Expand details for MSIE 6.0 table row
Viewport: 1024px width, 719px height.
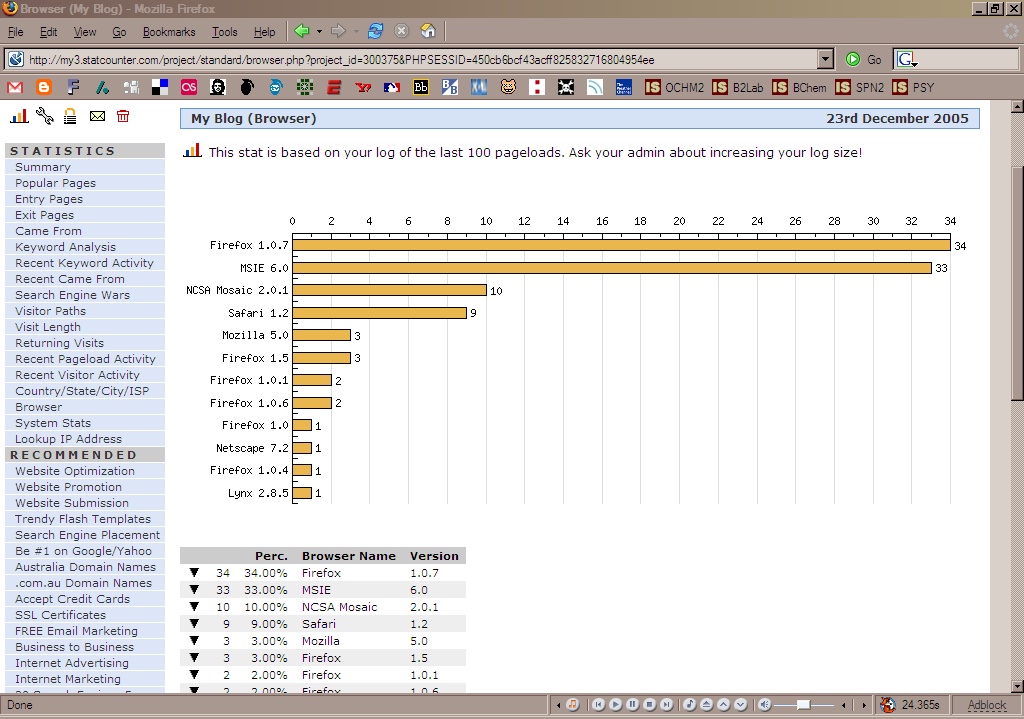[194, 590]
